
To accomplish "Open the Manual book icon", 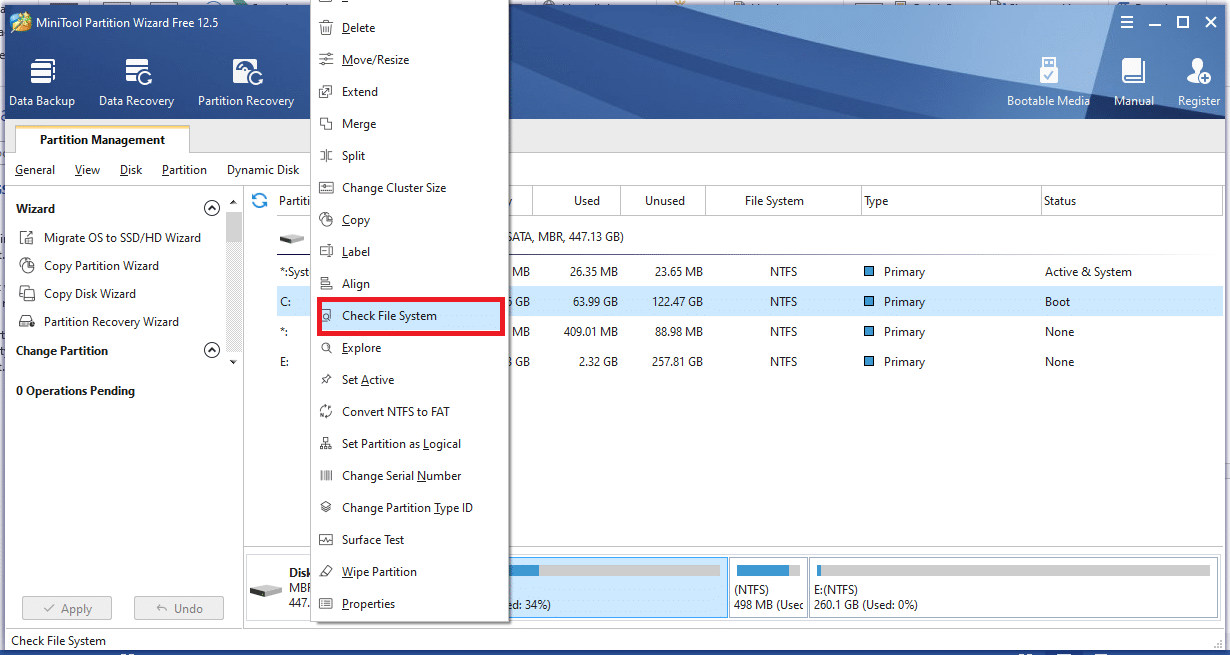I will click(x=1133, y=74).
